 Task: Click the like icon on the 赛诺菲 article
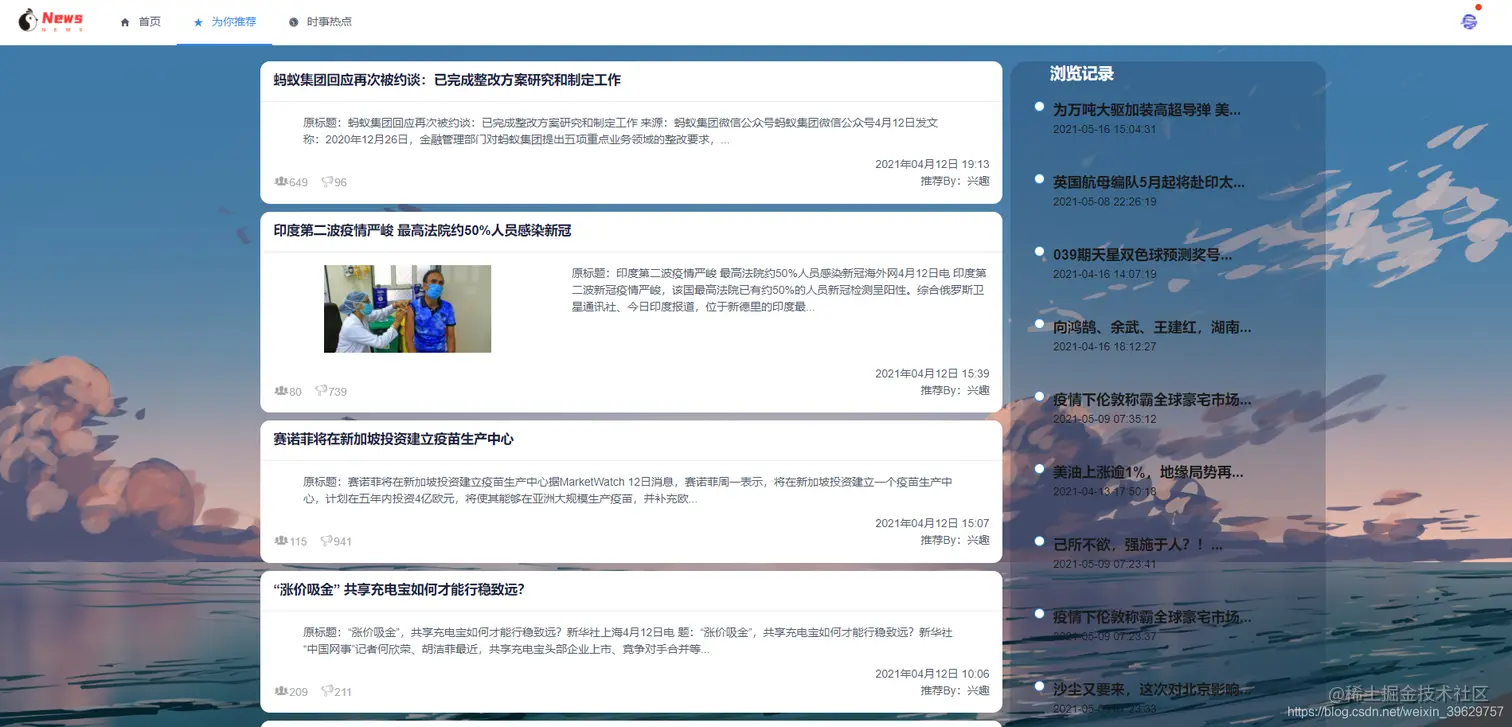279,541
